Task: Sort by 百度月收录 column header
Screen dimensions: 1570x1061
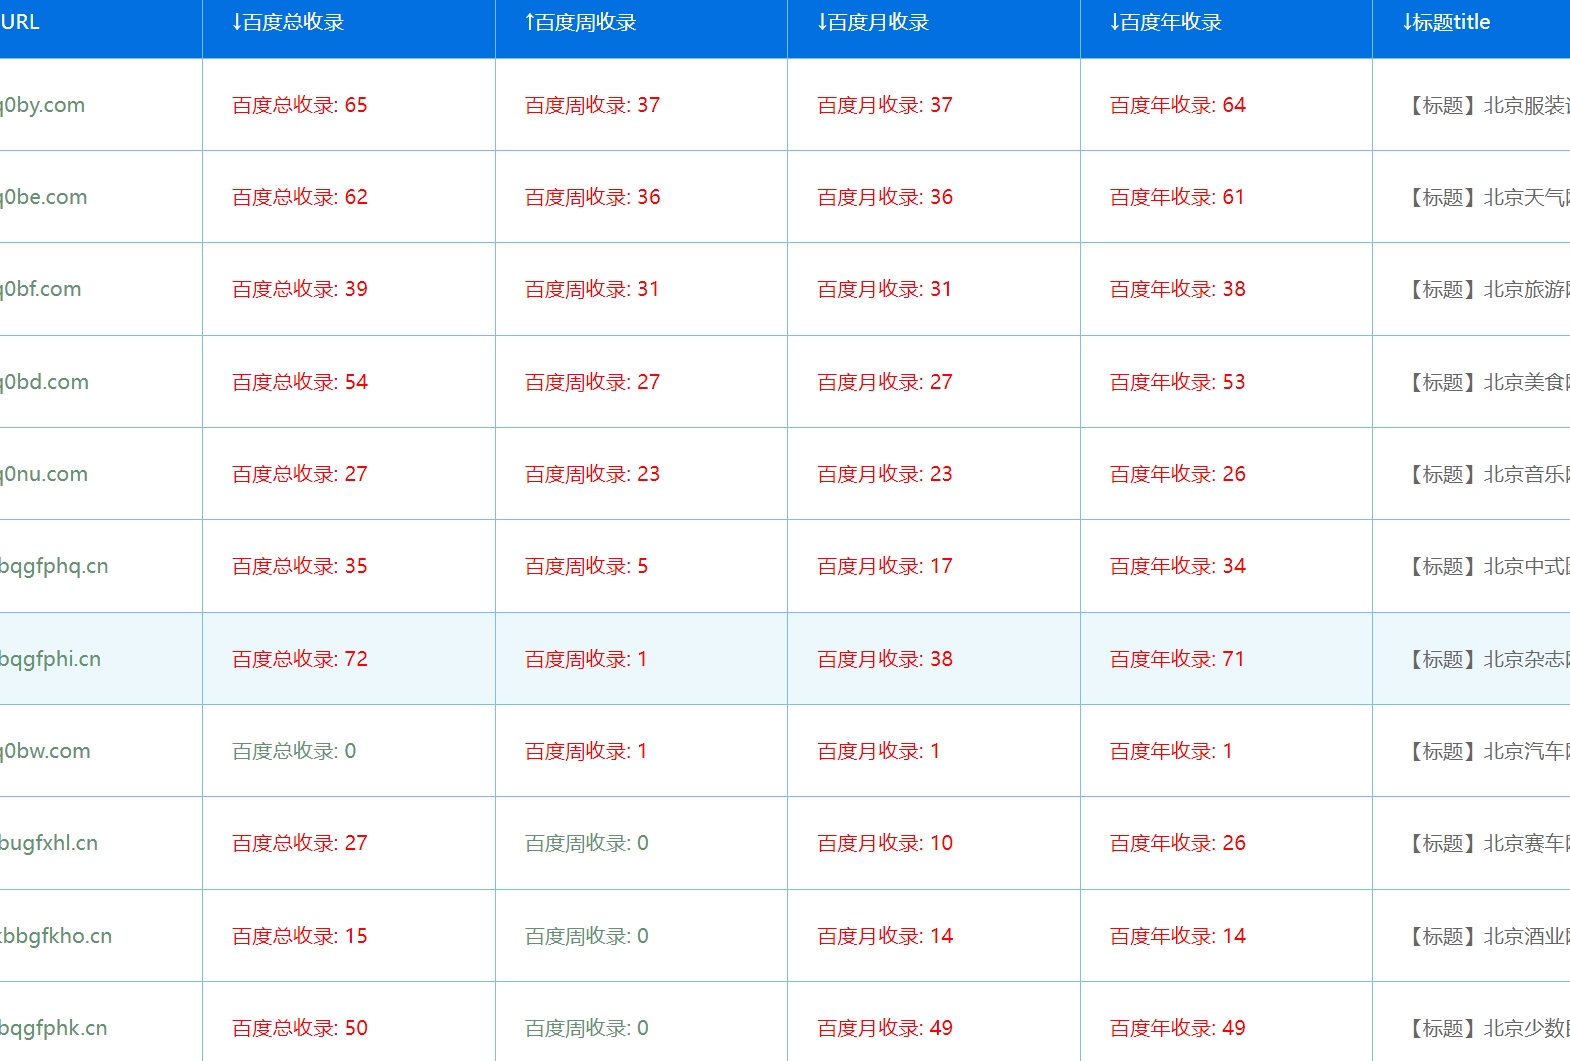Action: [873, 22]
